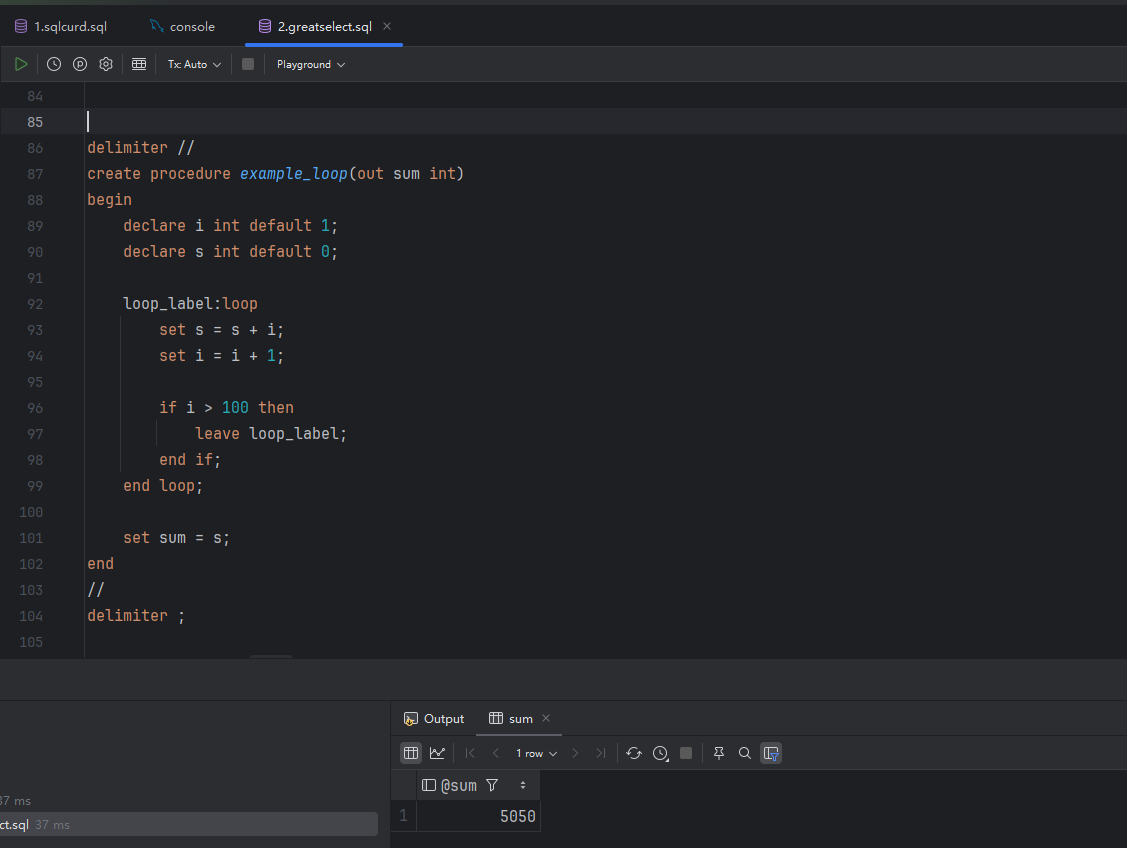The width and height of the screenshot is (1127, 848).
Task: Sort the @sum column arrows
Action: [523, 785]
